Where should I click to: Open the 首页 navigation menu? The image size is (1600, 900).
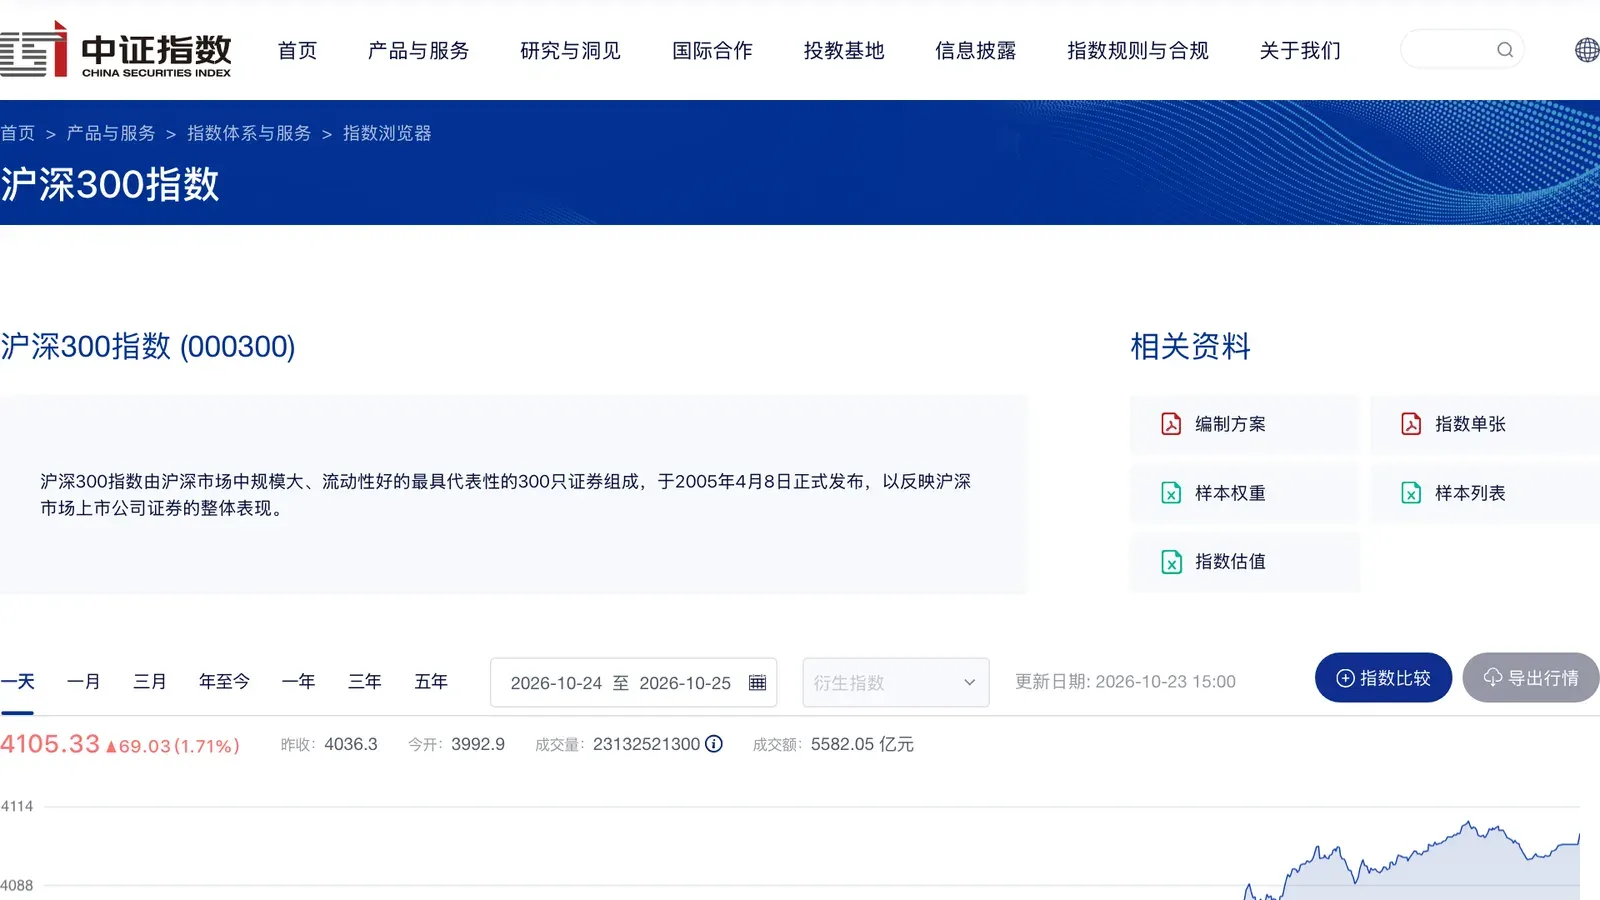point(297,50)
